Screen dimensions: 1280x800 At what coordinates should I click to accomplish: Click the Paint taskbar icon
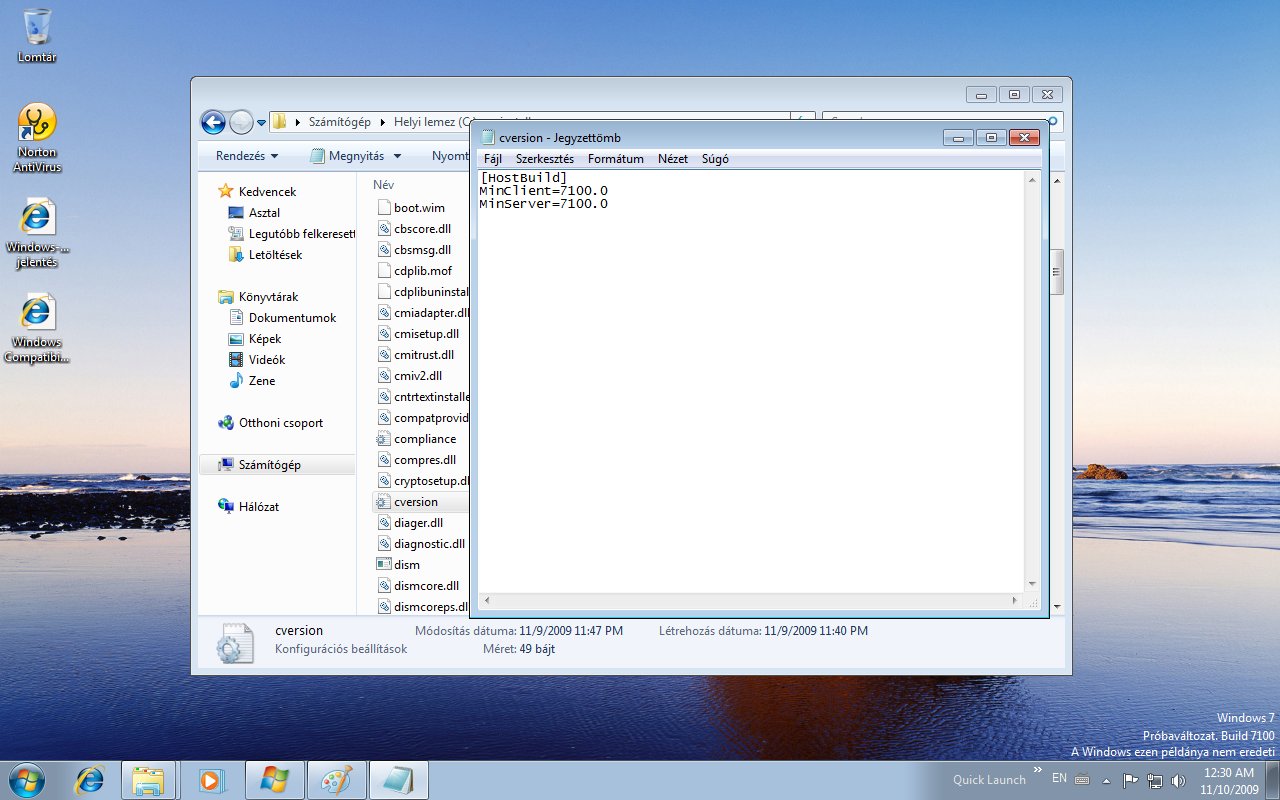point(336,779)
